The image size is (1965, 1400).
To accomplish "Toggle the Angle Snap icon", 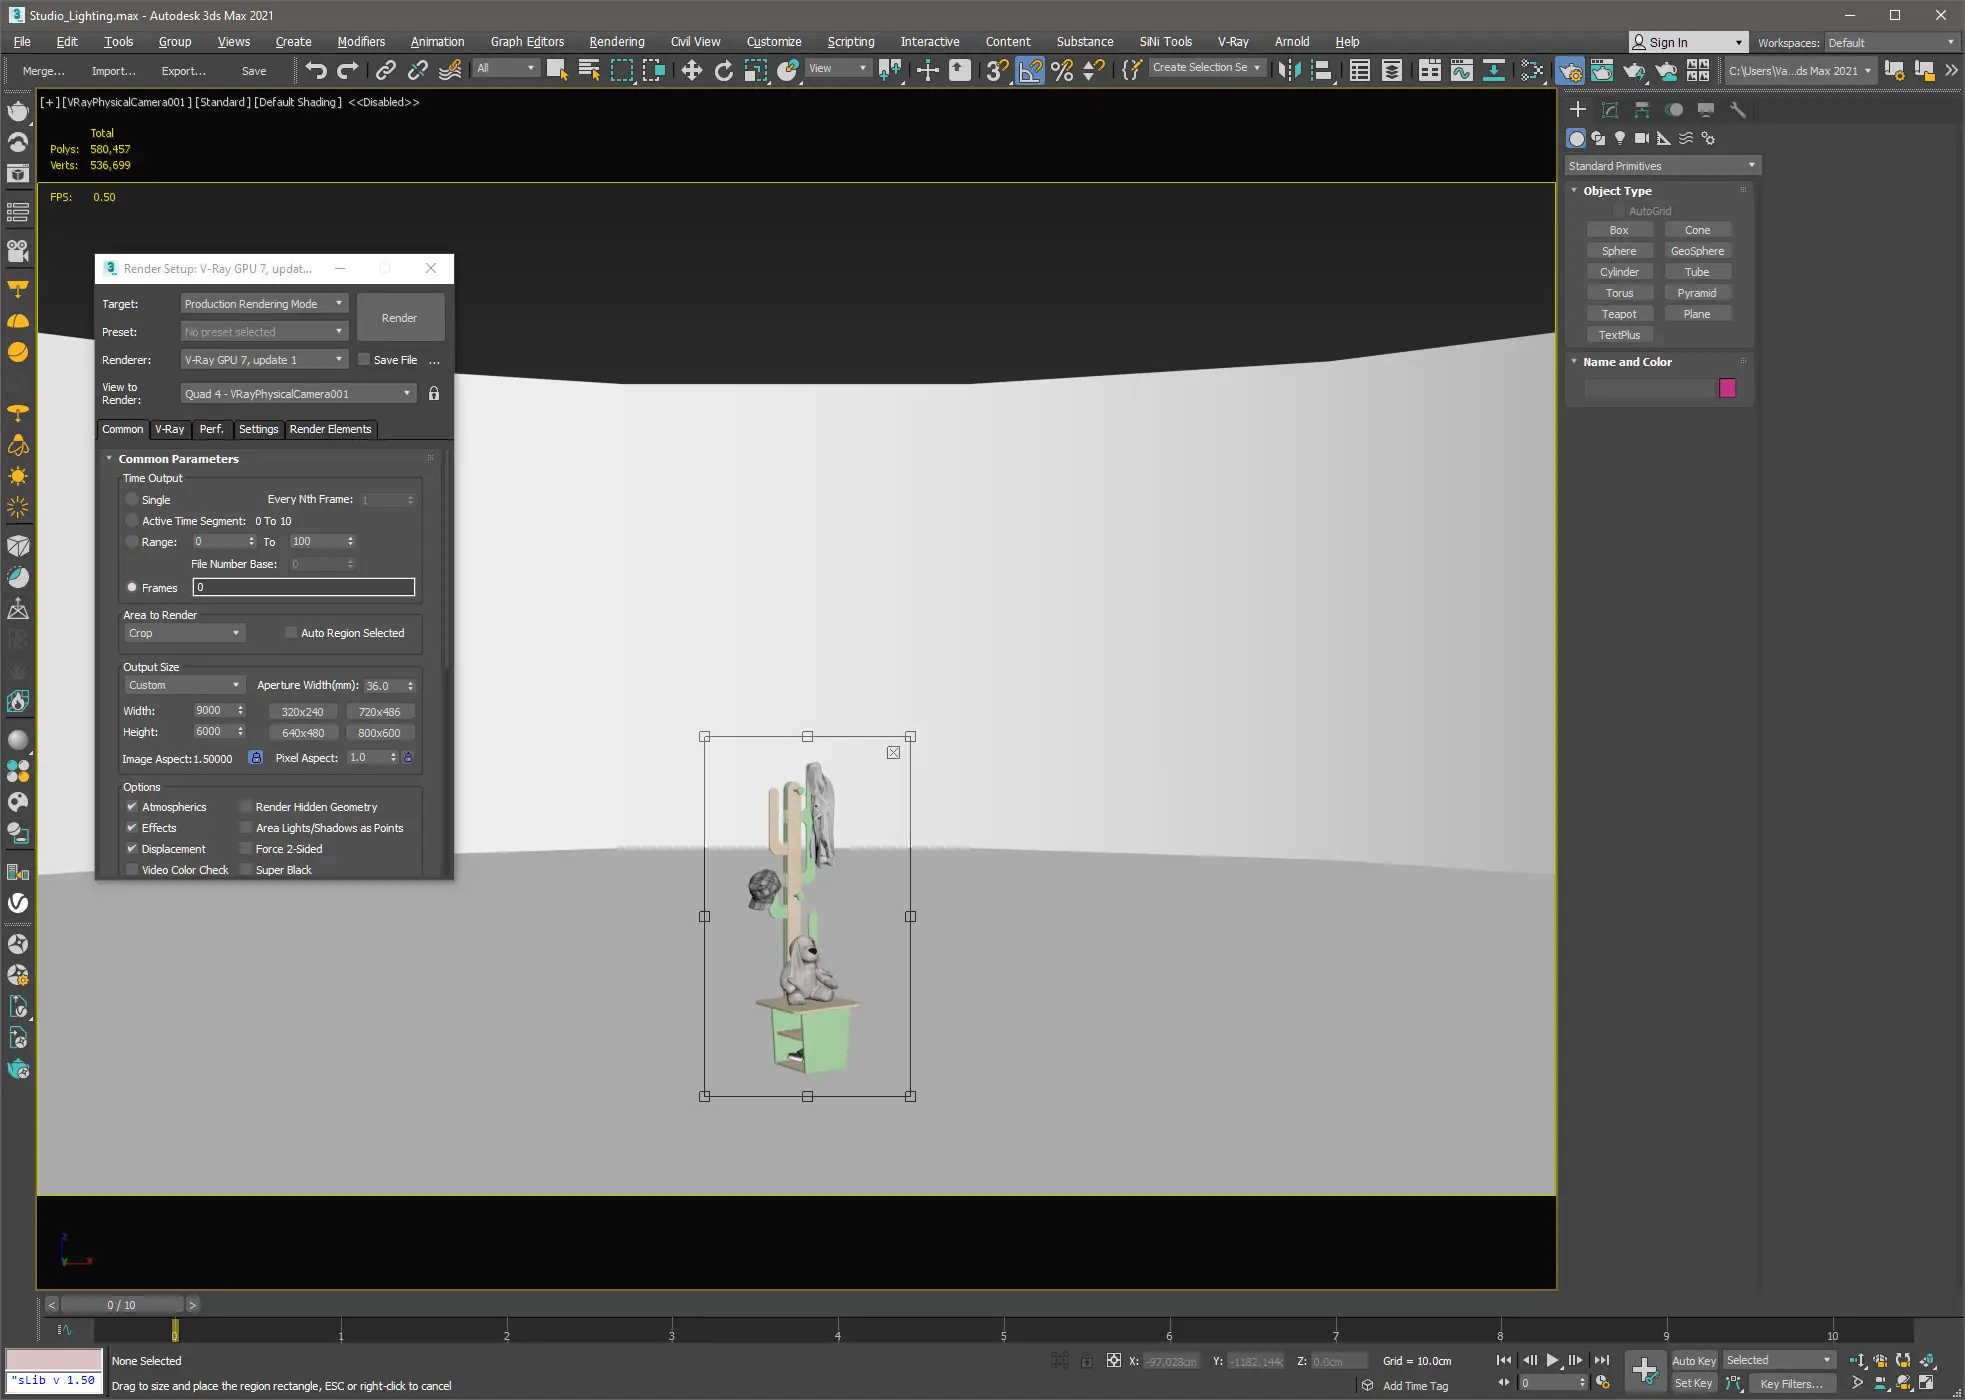I will coord(1029,70).
